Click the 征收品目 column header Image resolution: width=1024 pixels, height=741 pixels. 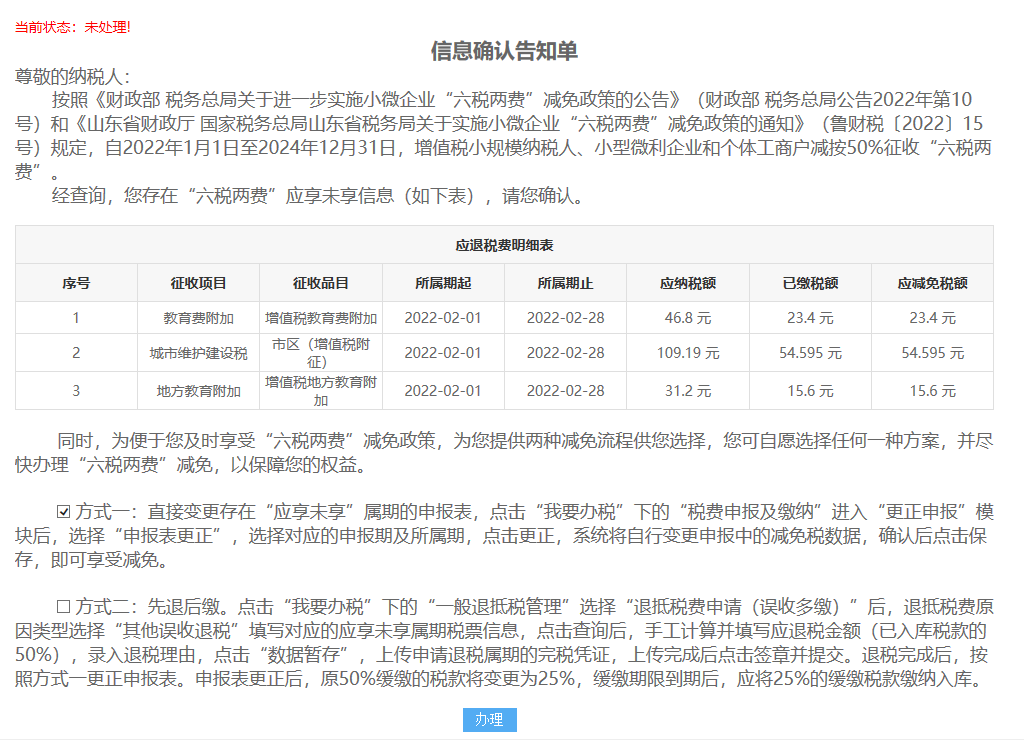321,283
